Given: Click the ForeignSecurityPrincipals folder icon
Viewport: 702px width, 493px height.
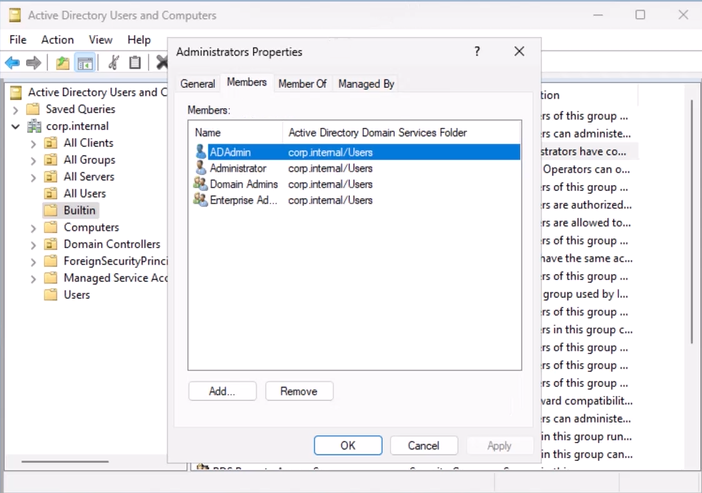Looking at the screenshot, I should click(51, 261).
